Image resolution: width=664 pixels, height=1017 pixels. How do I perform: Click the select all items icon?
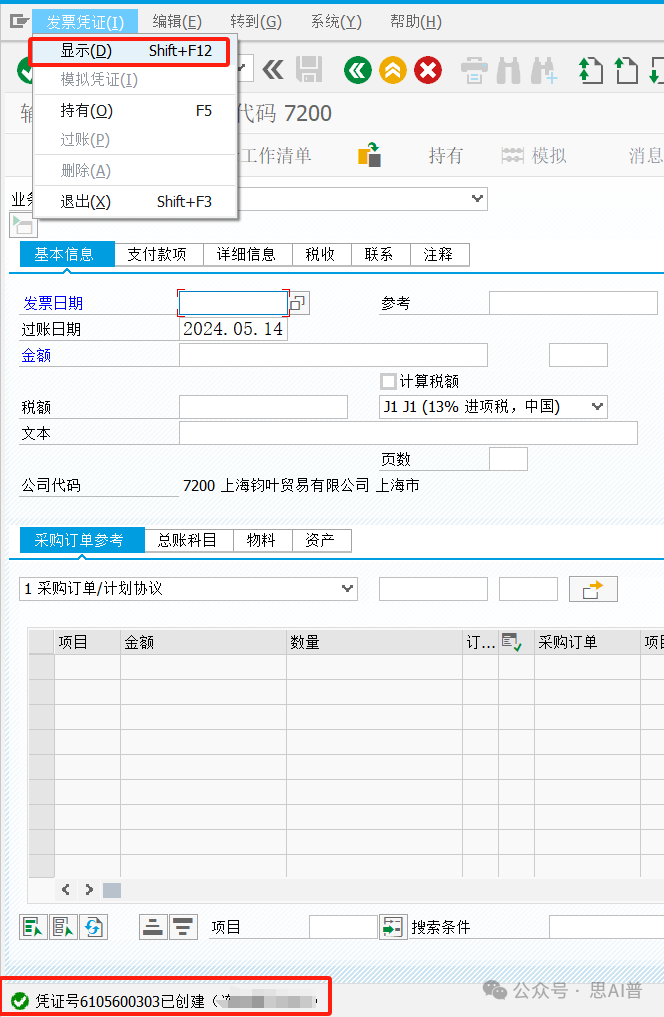click(32, 927)
